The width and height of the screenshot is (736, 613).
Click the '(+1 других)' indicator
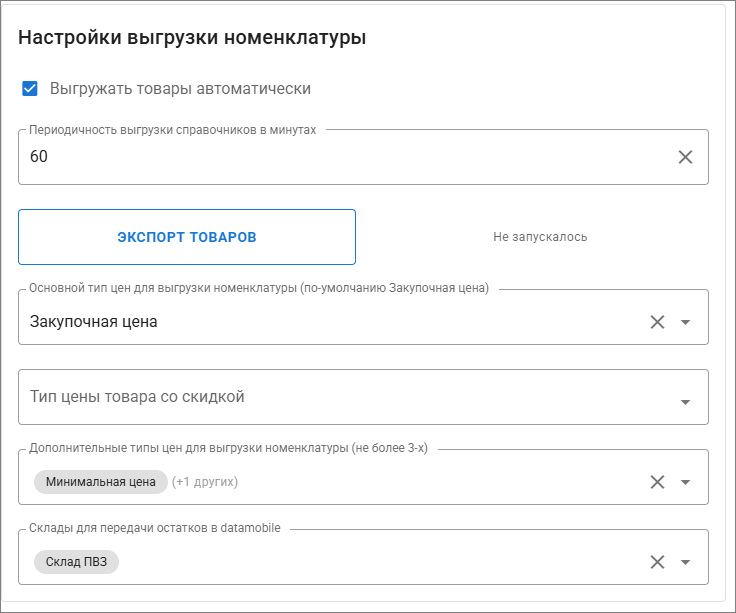(205, 482)
